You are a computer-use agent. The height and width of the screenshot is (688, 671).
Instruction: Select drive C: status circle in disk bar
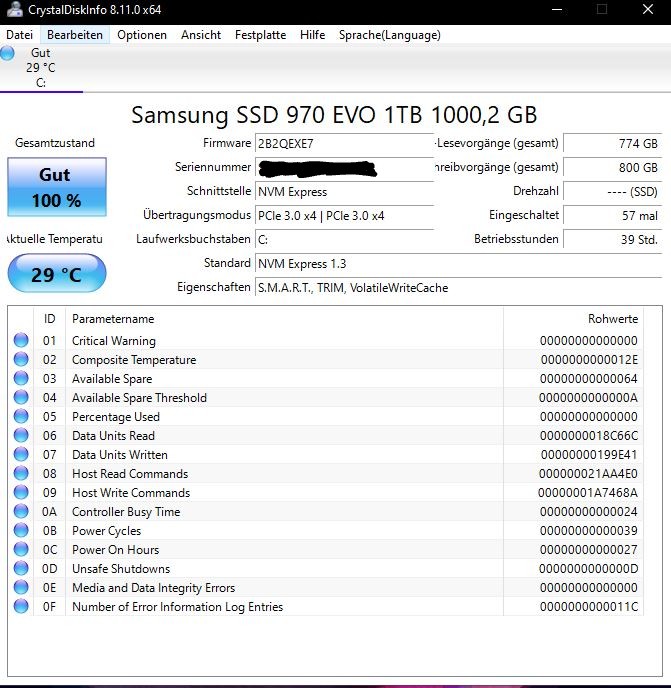(7, 53)
